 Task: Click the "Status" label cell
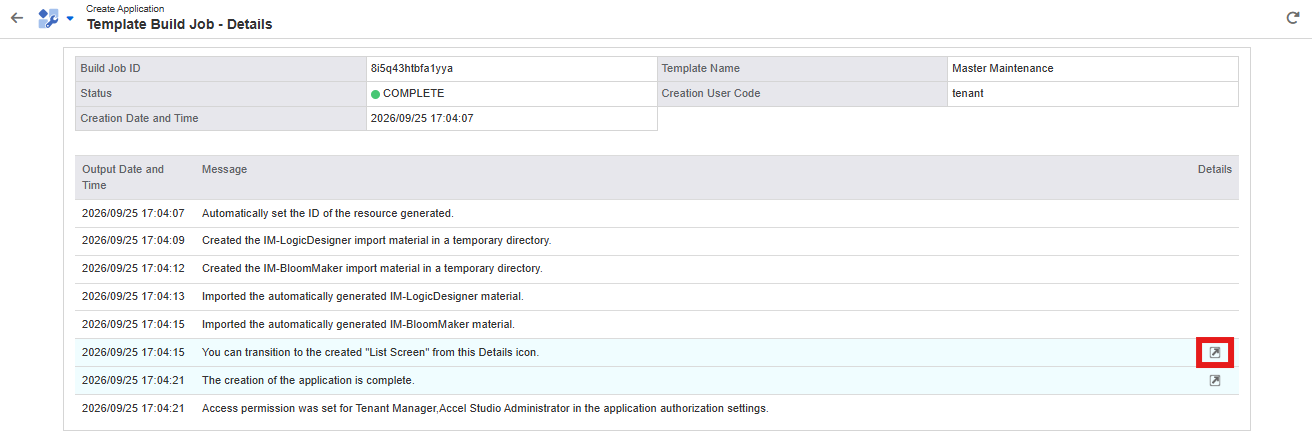[221, 94]
